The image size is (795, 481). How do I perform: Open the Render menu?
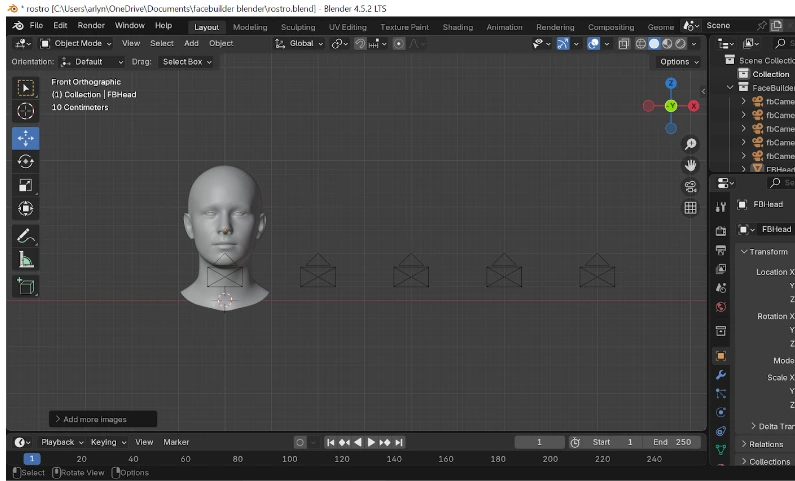point(91,25)
